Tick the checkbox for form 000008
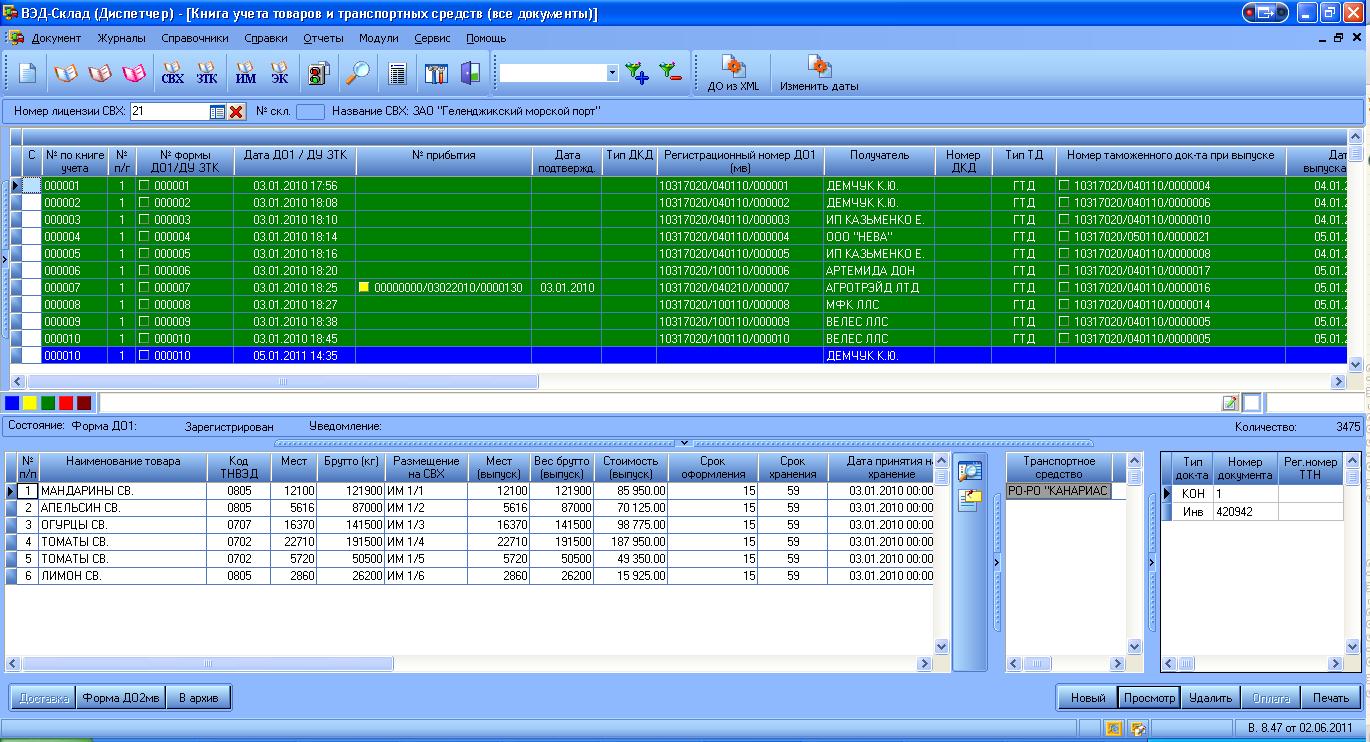 [x=144, y=305]
